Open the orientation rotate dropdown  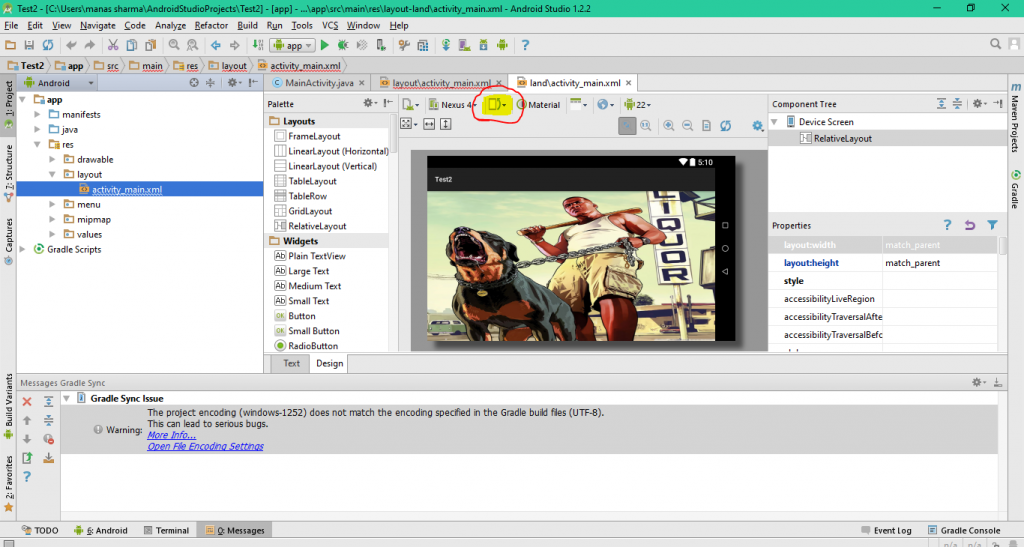[x=497, y=104]
